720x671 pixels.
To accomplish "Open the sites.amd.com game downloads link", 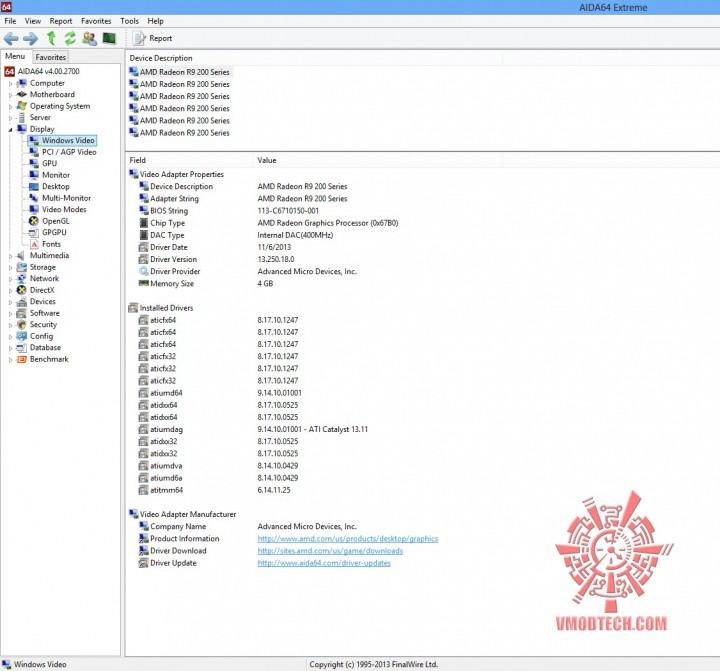I will click(330, 551).
